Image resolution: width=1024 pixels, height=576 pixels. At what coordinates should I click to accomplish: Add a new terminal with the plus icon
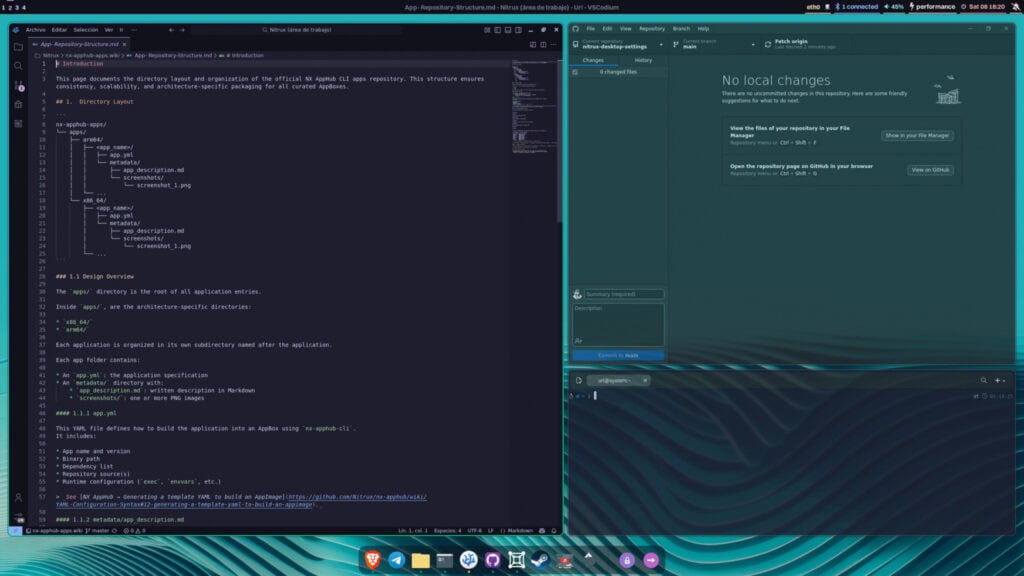(x=998, y=380)
